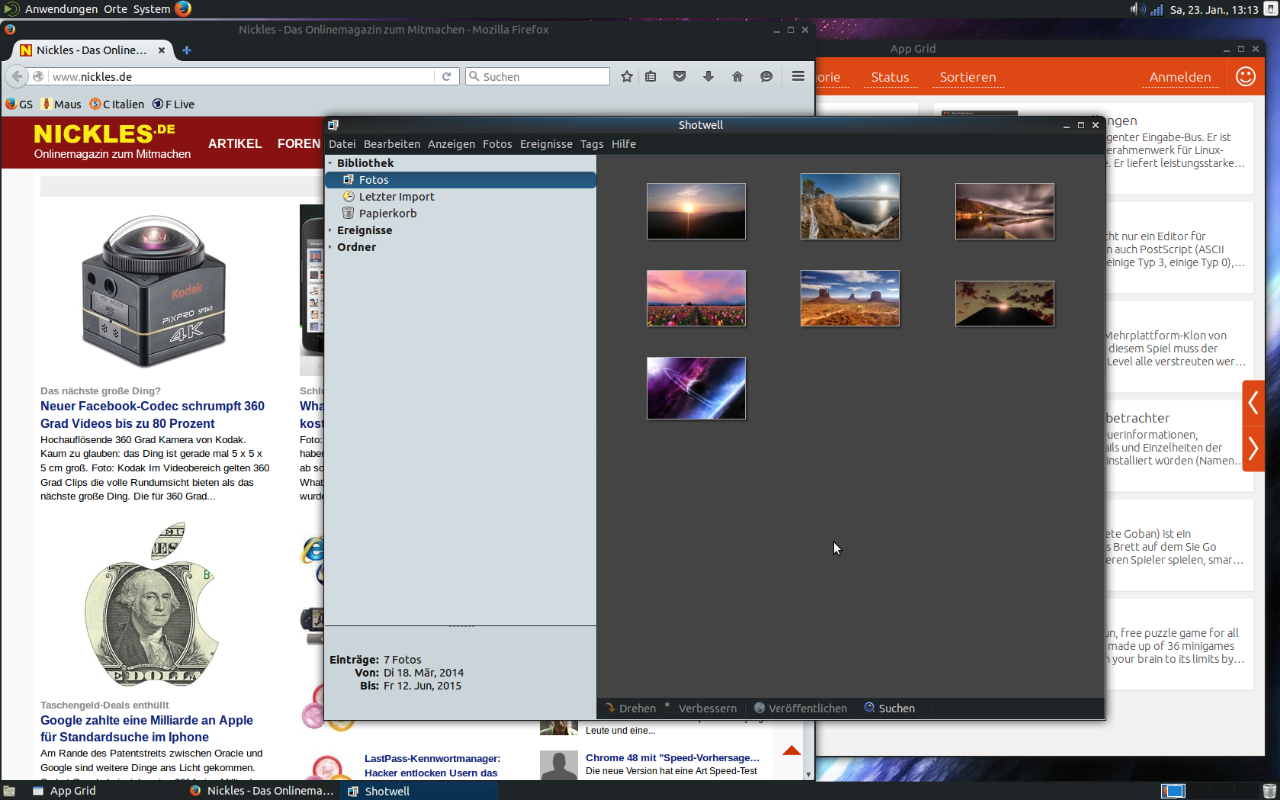Viewport: 1280px width, 800px height.
Task: Open the Tags menu in Shotwell
Action: [x=592, y=144]
